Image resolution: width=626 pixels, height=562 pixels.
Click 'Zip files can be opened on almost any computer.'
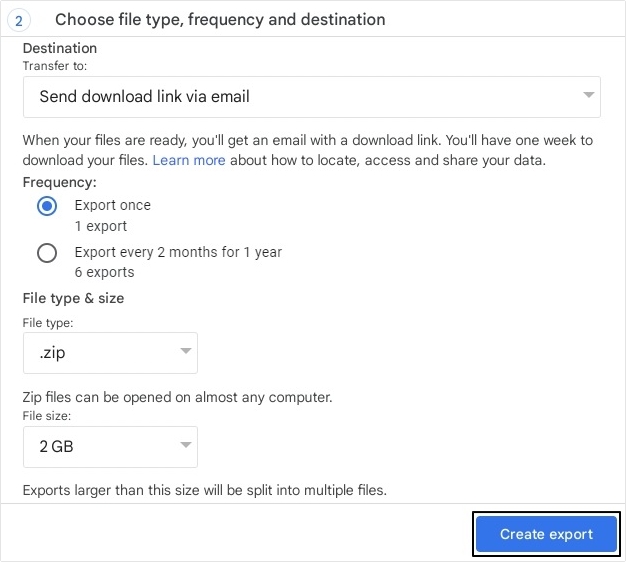pyautogui.click(x=177, y=397)
